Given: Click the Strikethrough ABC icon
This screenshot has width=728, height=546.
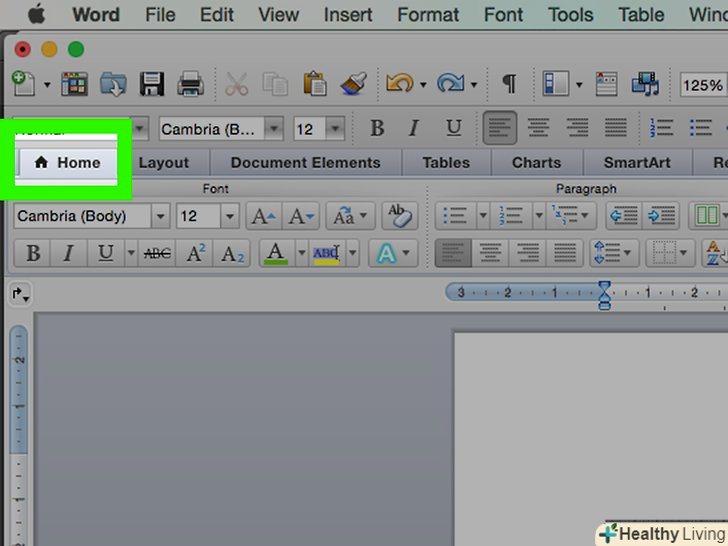Looking at the screenshot, I should pos(157,253).
